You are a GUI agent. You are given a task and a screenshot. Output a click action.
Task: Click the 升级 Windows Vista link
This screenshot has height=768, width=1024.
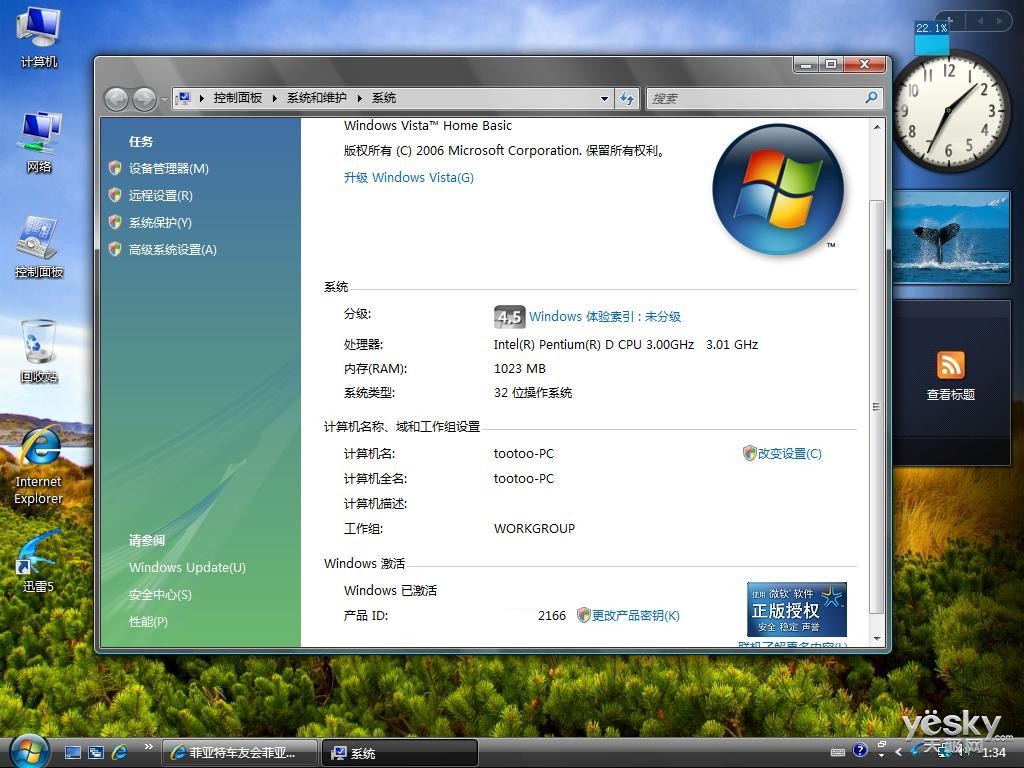408,177
